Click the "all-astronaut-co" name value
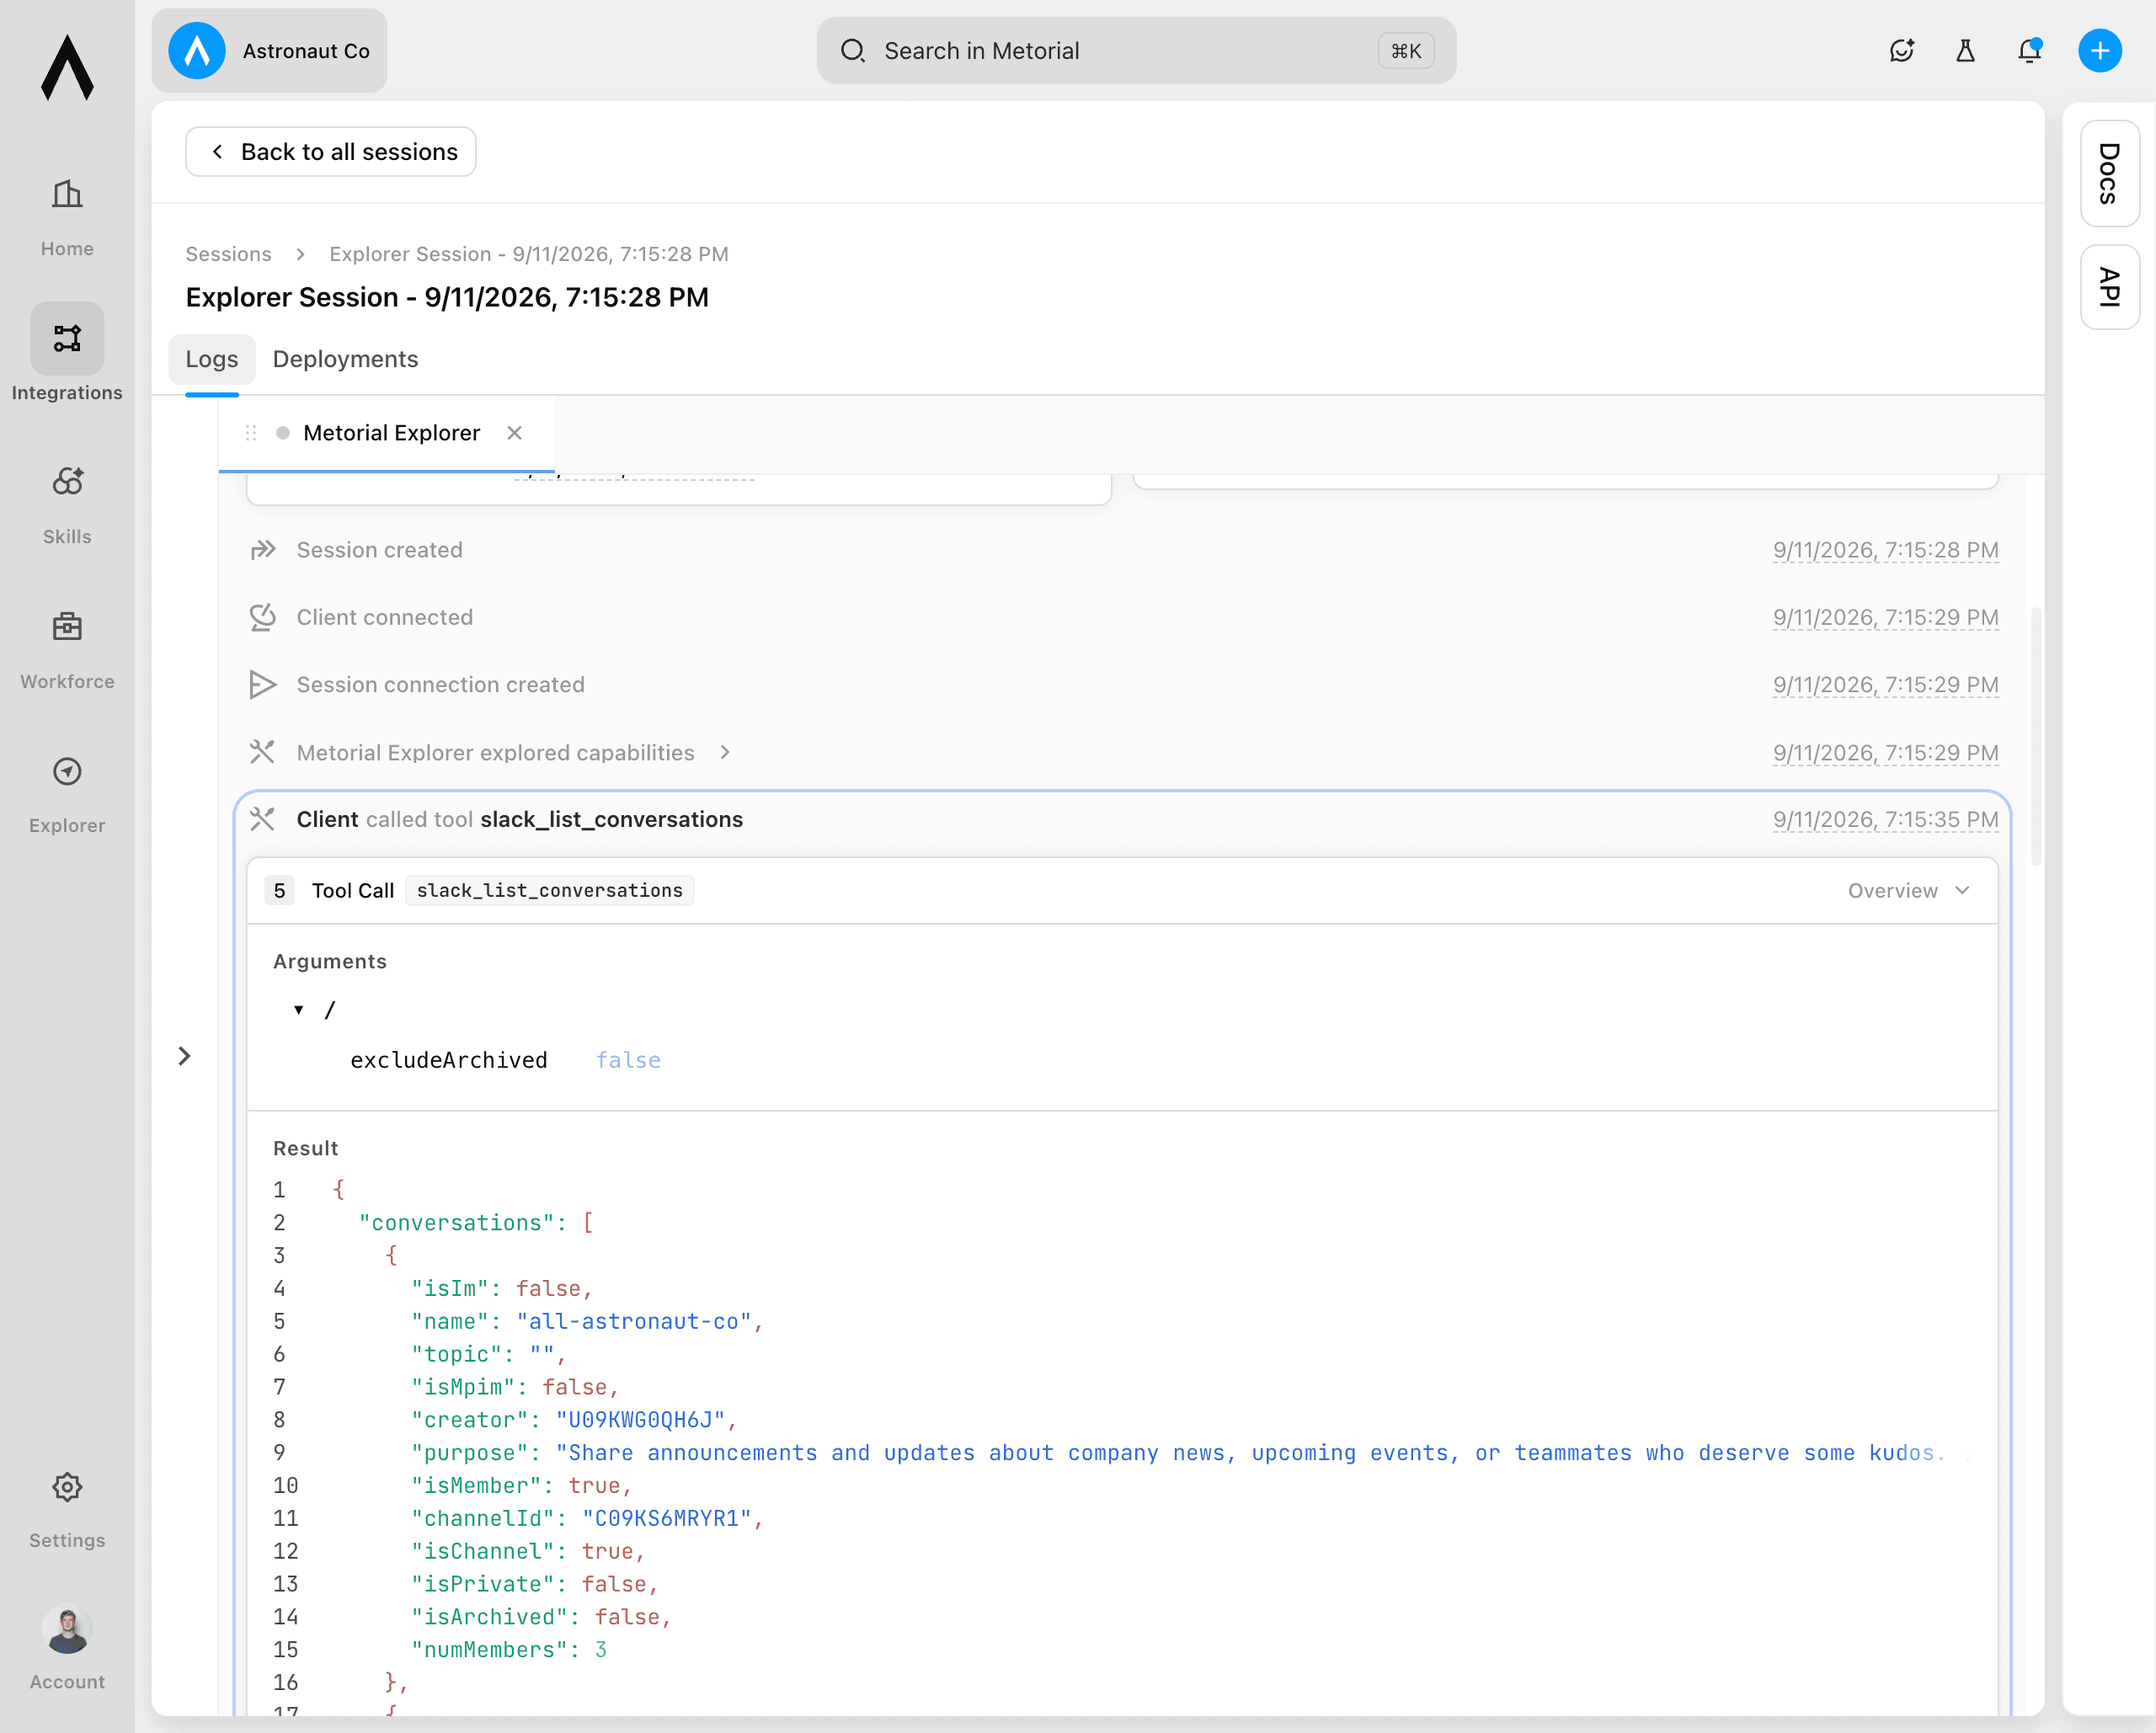 coord(633,1321)
